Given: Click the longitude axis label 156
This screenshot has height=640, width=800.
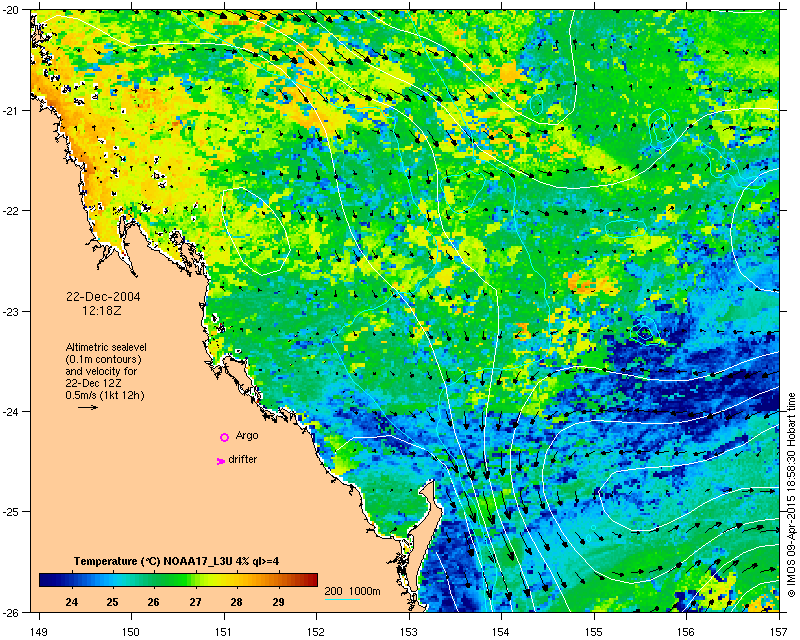Looking at the screenshot, I should (687, 632).
